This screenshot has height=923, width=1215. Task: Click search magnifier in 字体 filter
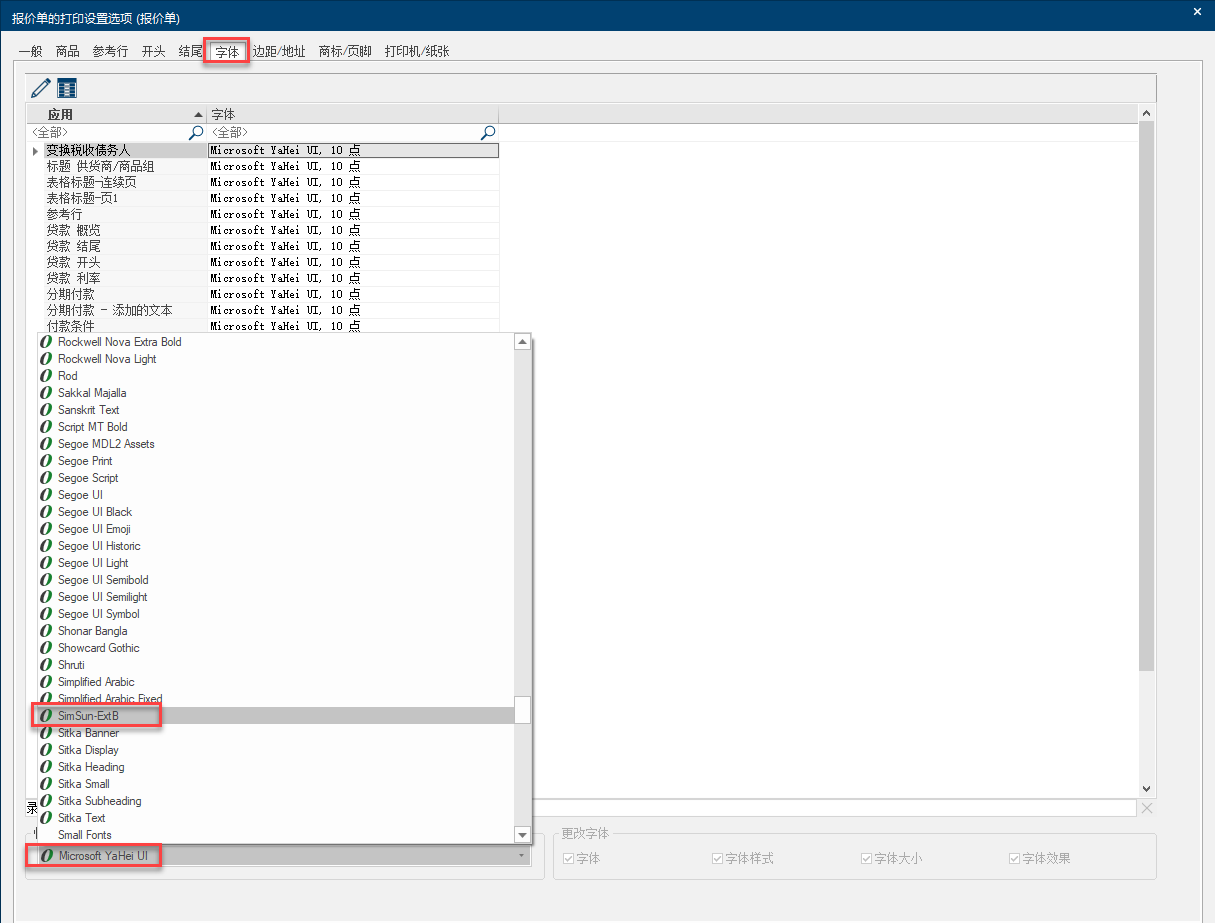488,132
